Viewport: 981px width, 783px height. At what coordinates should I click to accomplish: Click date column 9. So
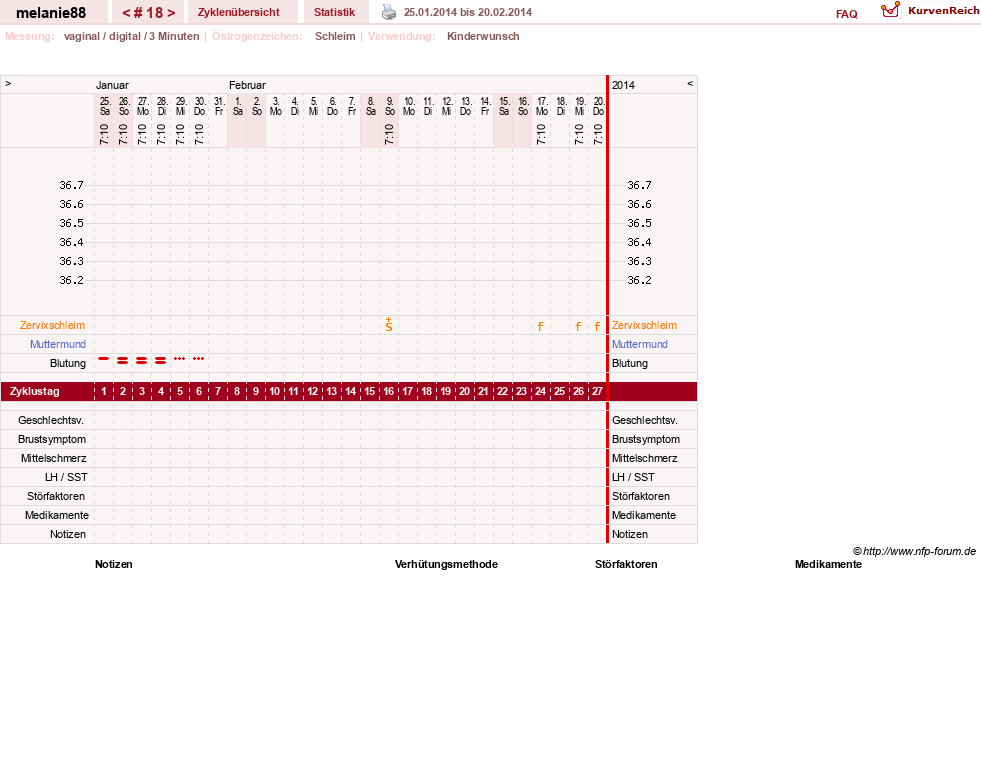[389, 106]
